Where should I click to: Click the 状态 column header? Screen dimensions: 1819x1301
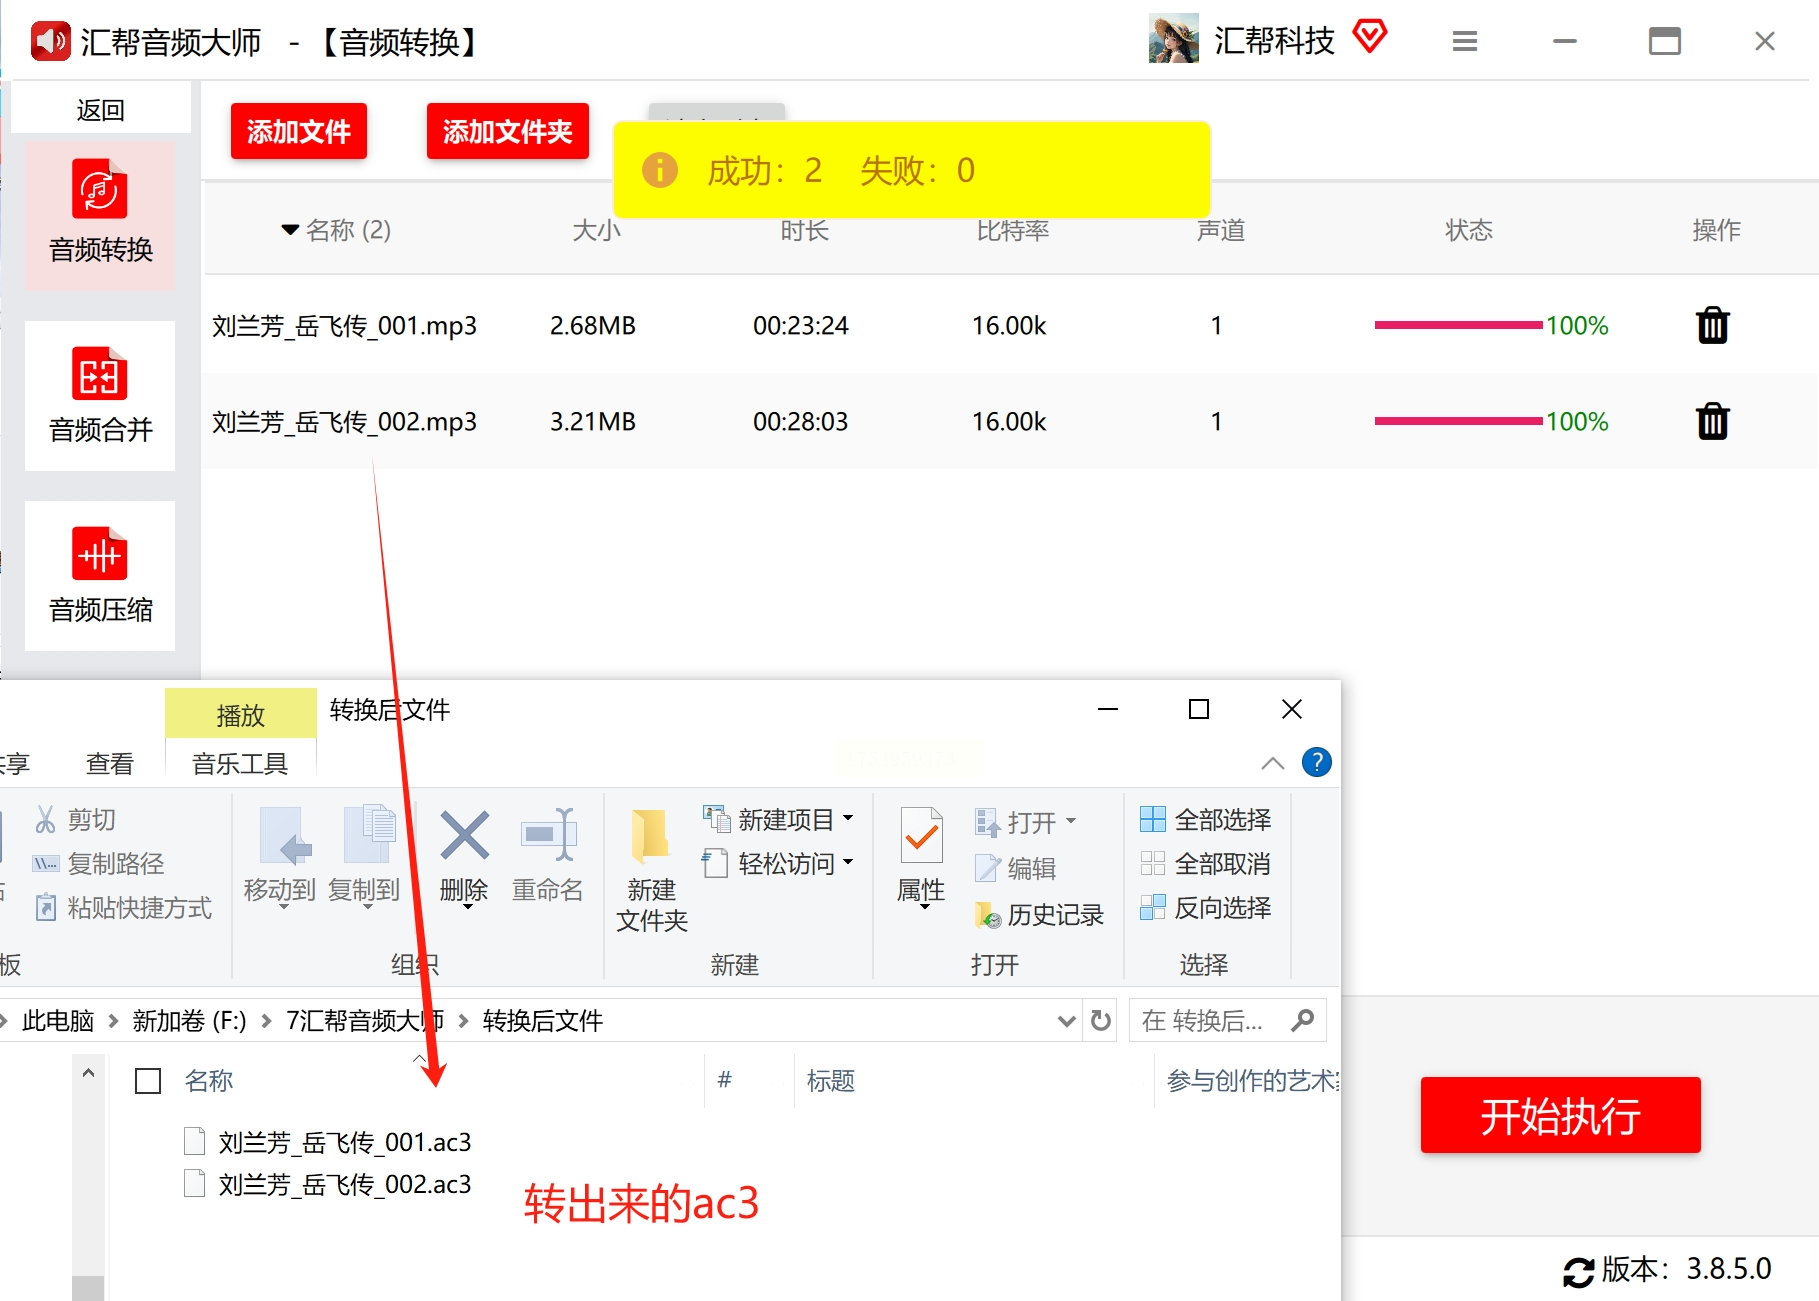[1468, 230]
